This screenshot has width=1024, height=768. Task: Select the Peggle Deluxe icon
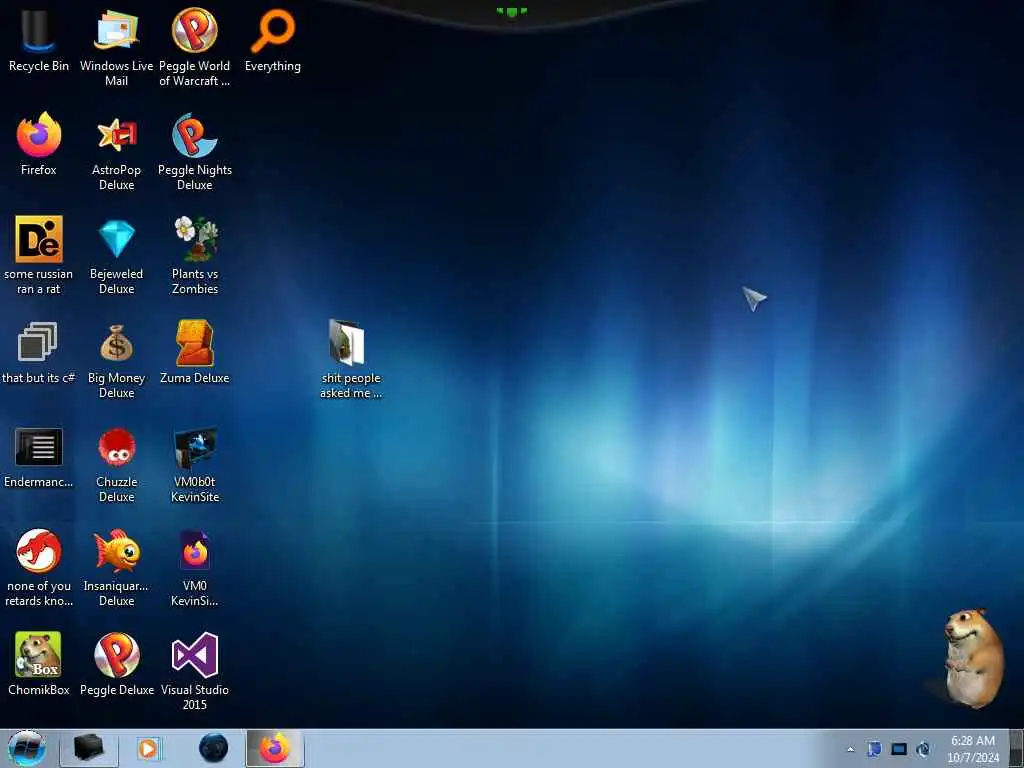coord(116,665)
